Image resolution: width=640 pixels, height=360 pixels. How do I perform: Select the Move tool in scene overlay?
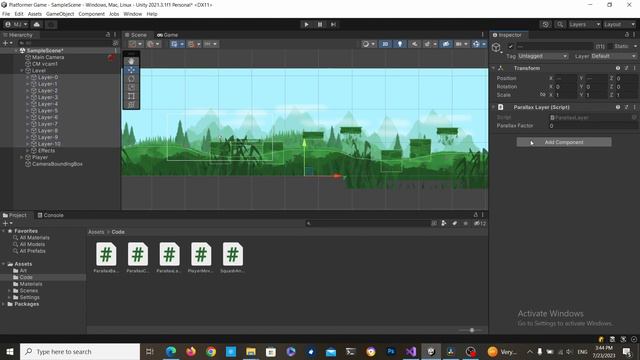pyautogui.click(x=131, y=70)
